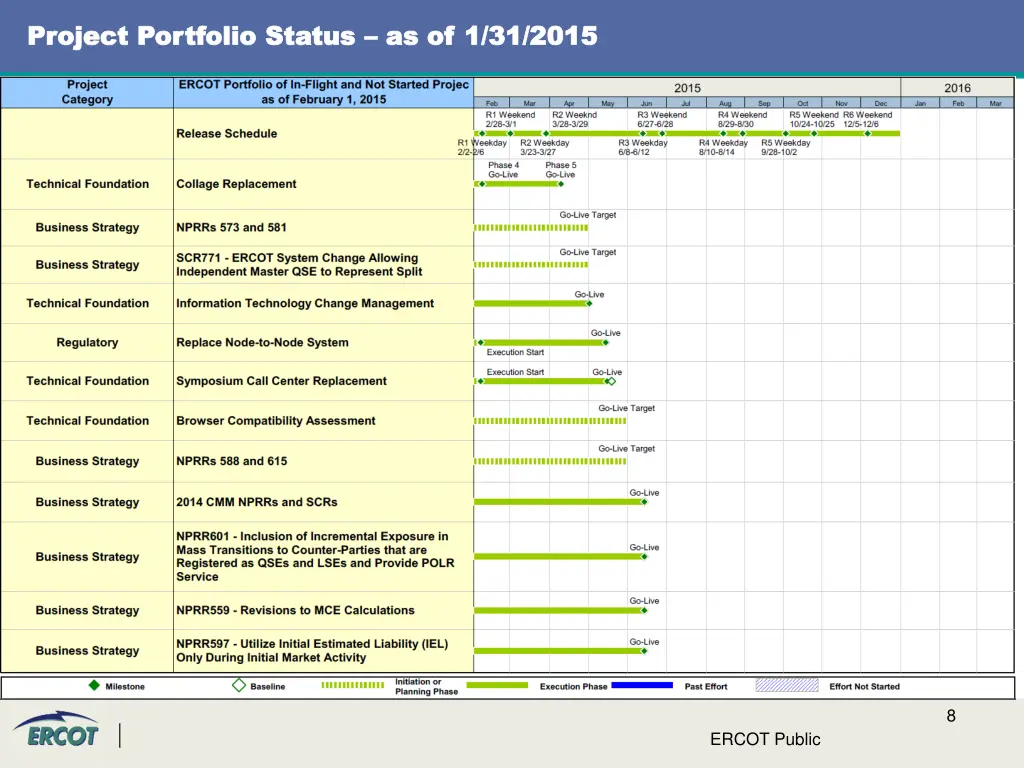Click the ERCOT logo
Screen dimensions: 1024x768
tap(57, 729)
